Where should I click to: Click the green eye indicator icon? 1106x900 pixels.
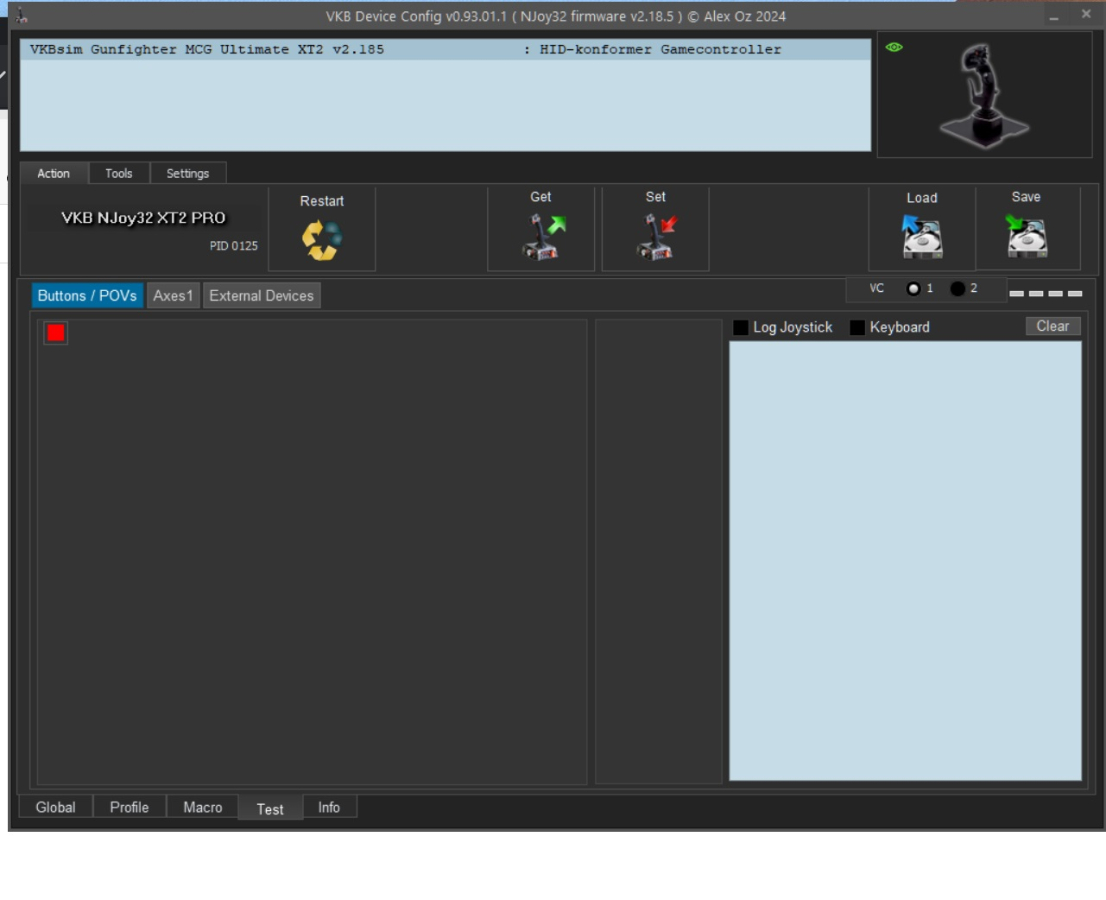[x=894, y=47]
